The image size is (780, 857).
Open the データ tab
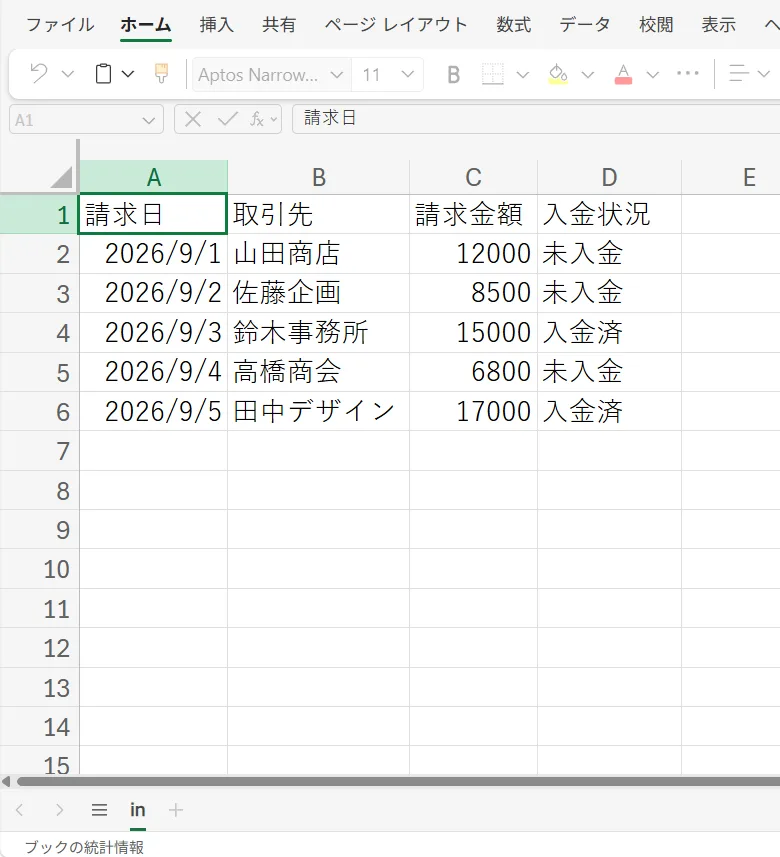(x=584, y=25)
